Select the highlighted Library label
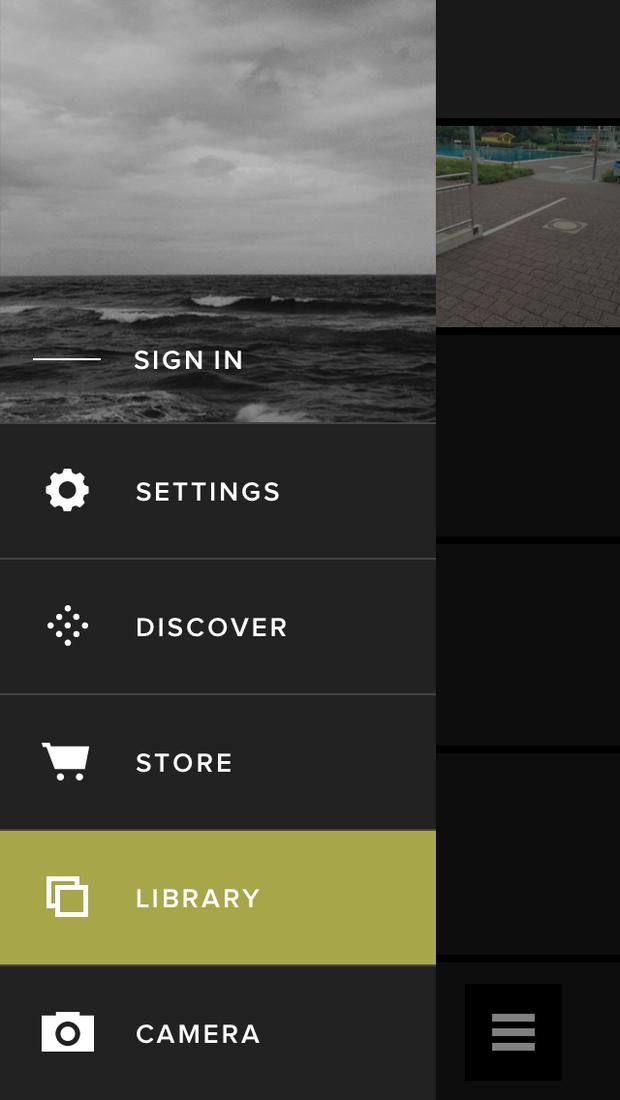Image resolution: width=620 pixels, height=1100 pixels. click(x=198, y=899)
